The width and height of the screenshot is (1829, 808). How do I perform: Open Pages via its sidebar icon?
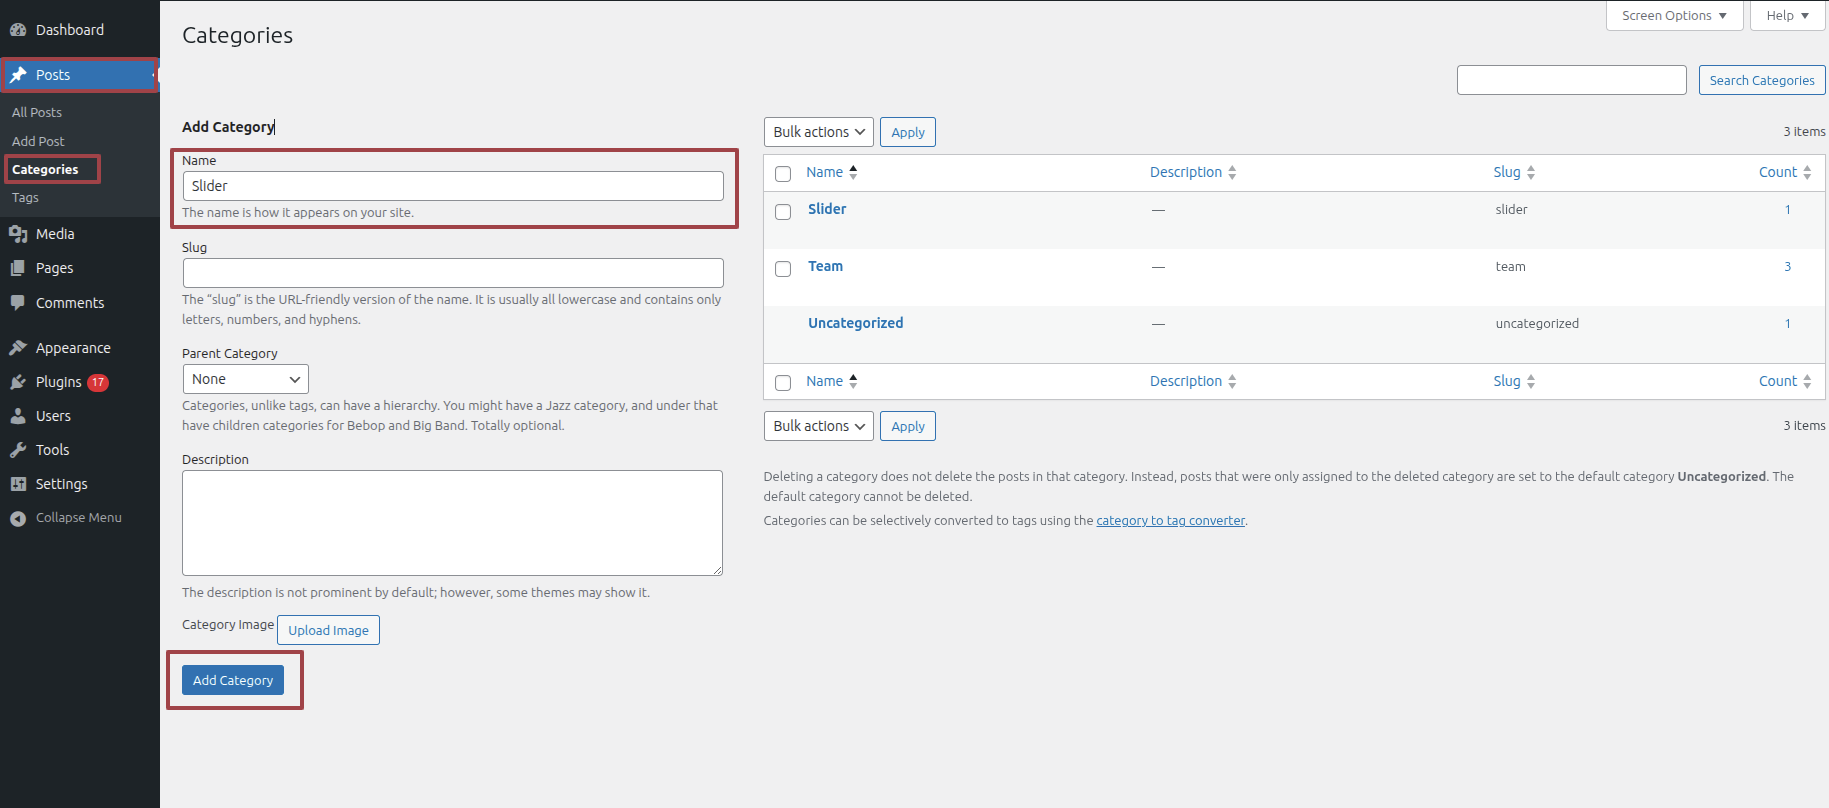pos(18,268)
